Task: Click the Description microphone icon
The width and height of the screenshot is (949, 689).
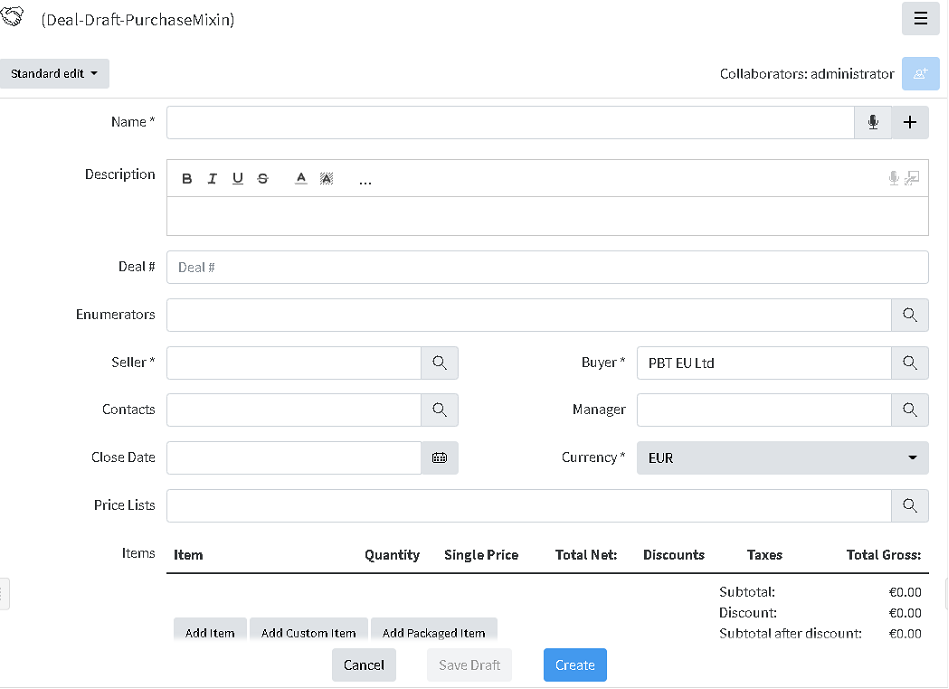Action: click(893, 178)
